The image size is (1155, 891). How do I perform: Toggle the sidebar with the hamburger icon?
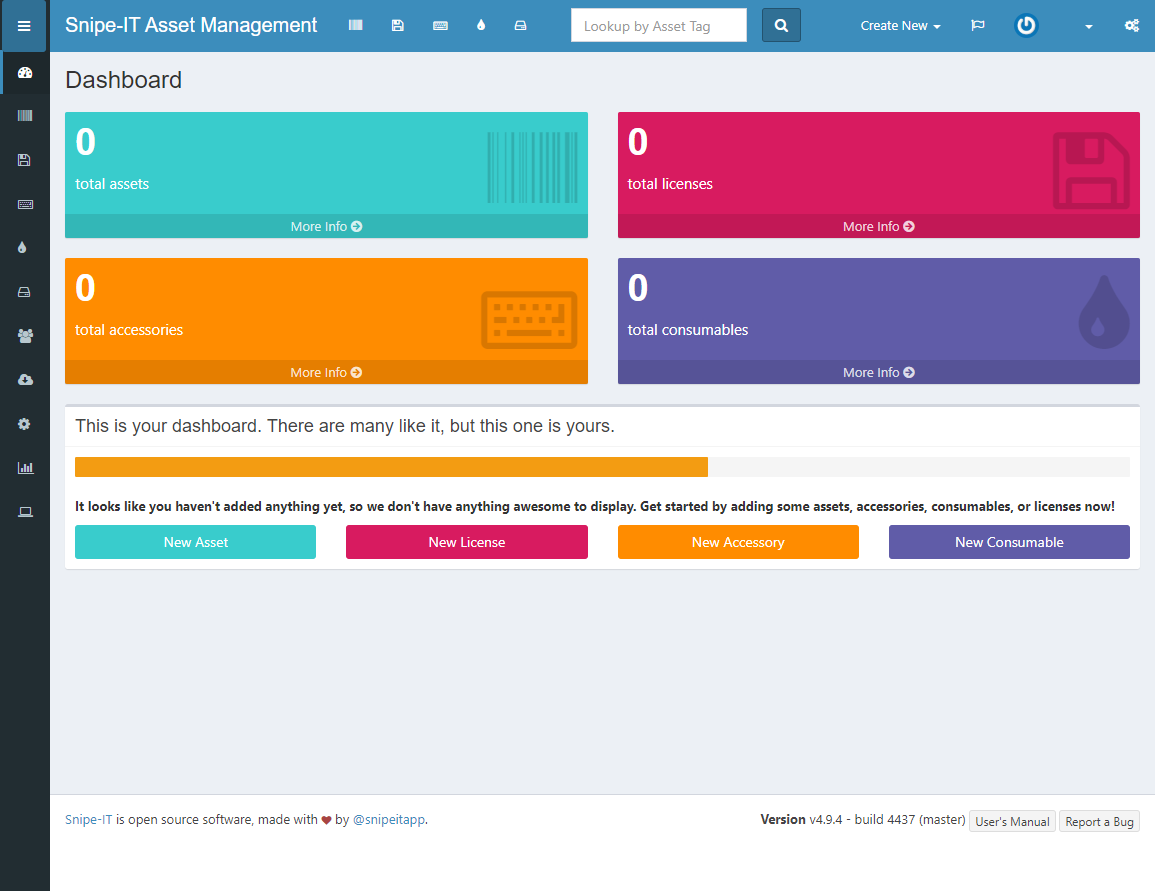coord(24,26)
